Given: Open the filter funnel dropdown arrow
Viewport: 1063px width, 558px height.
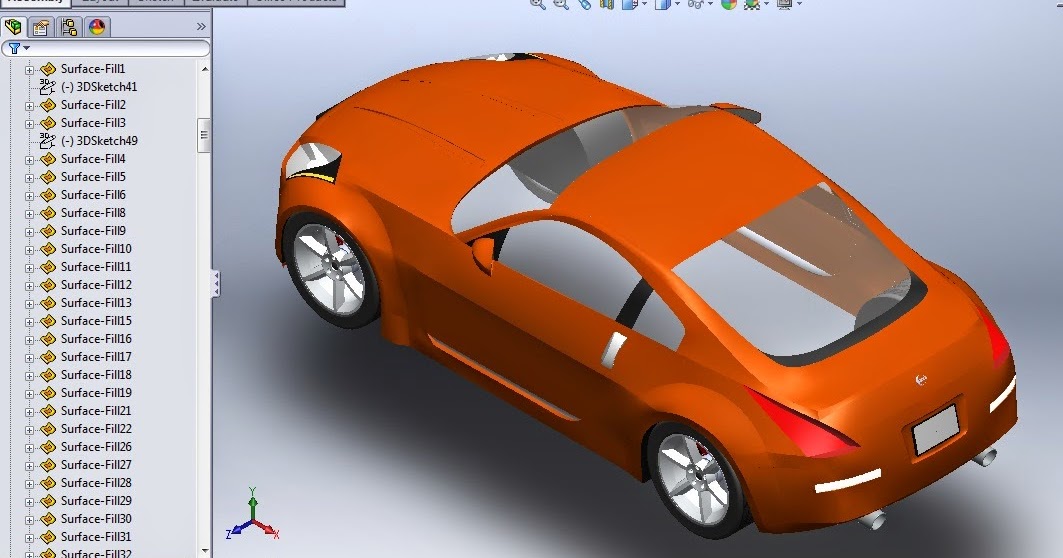Looking at the screenshot, I should [x=27, y=48].
